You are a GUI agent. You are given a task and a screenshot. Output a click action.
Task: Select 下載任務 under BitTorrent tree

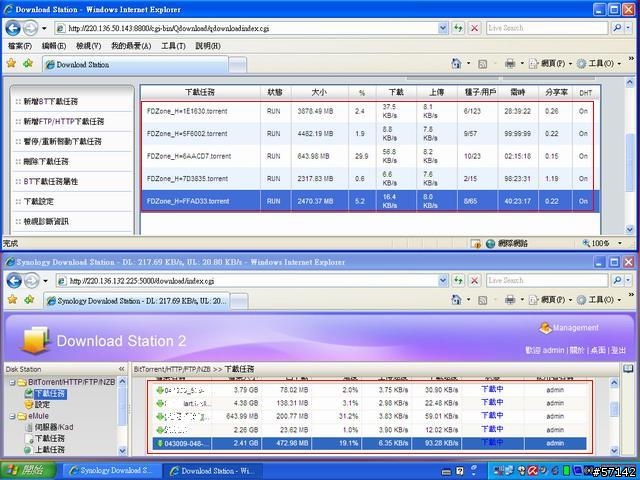click(49, 393)
